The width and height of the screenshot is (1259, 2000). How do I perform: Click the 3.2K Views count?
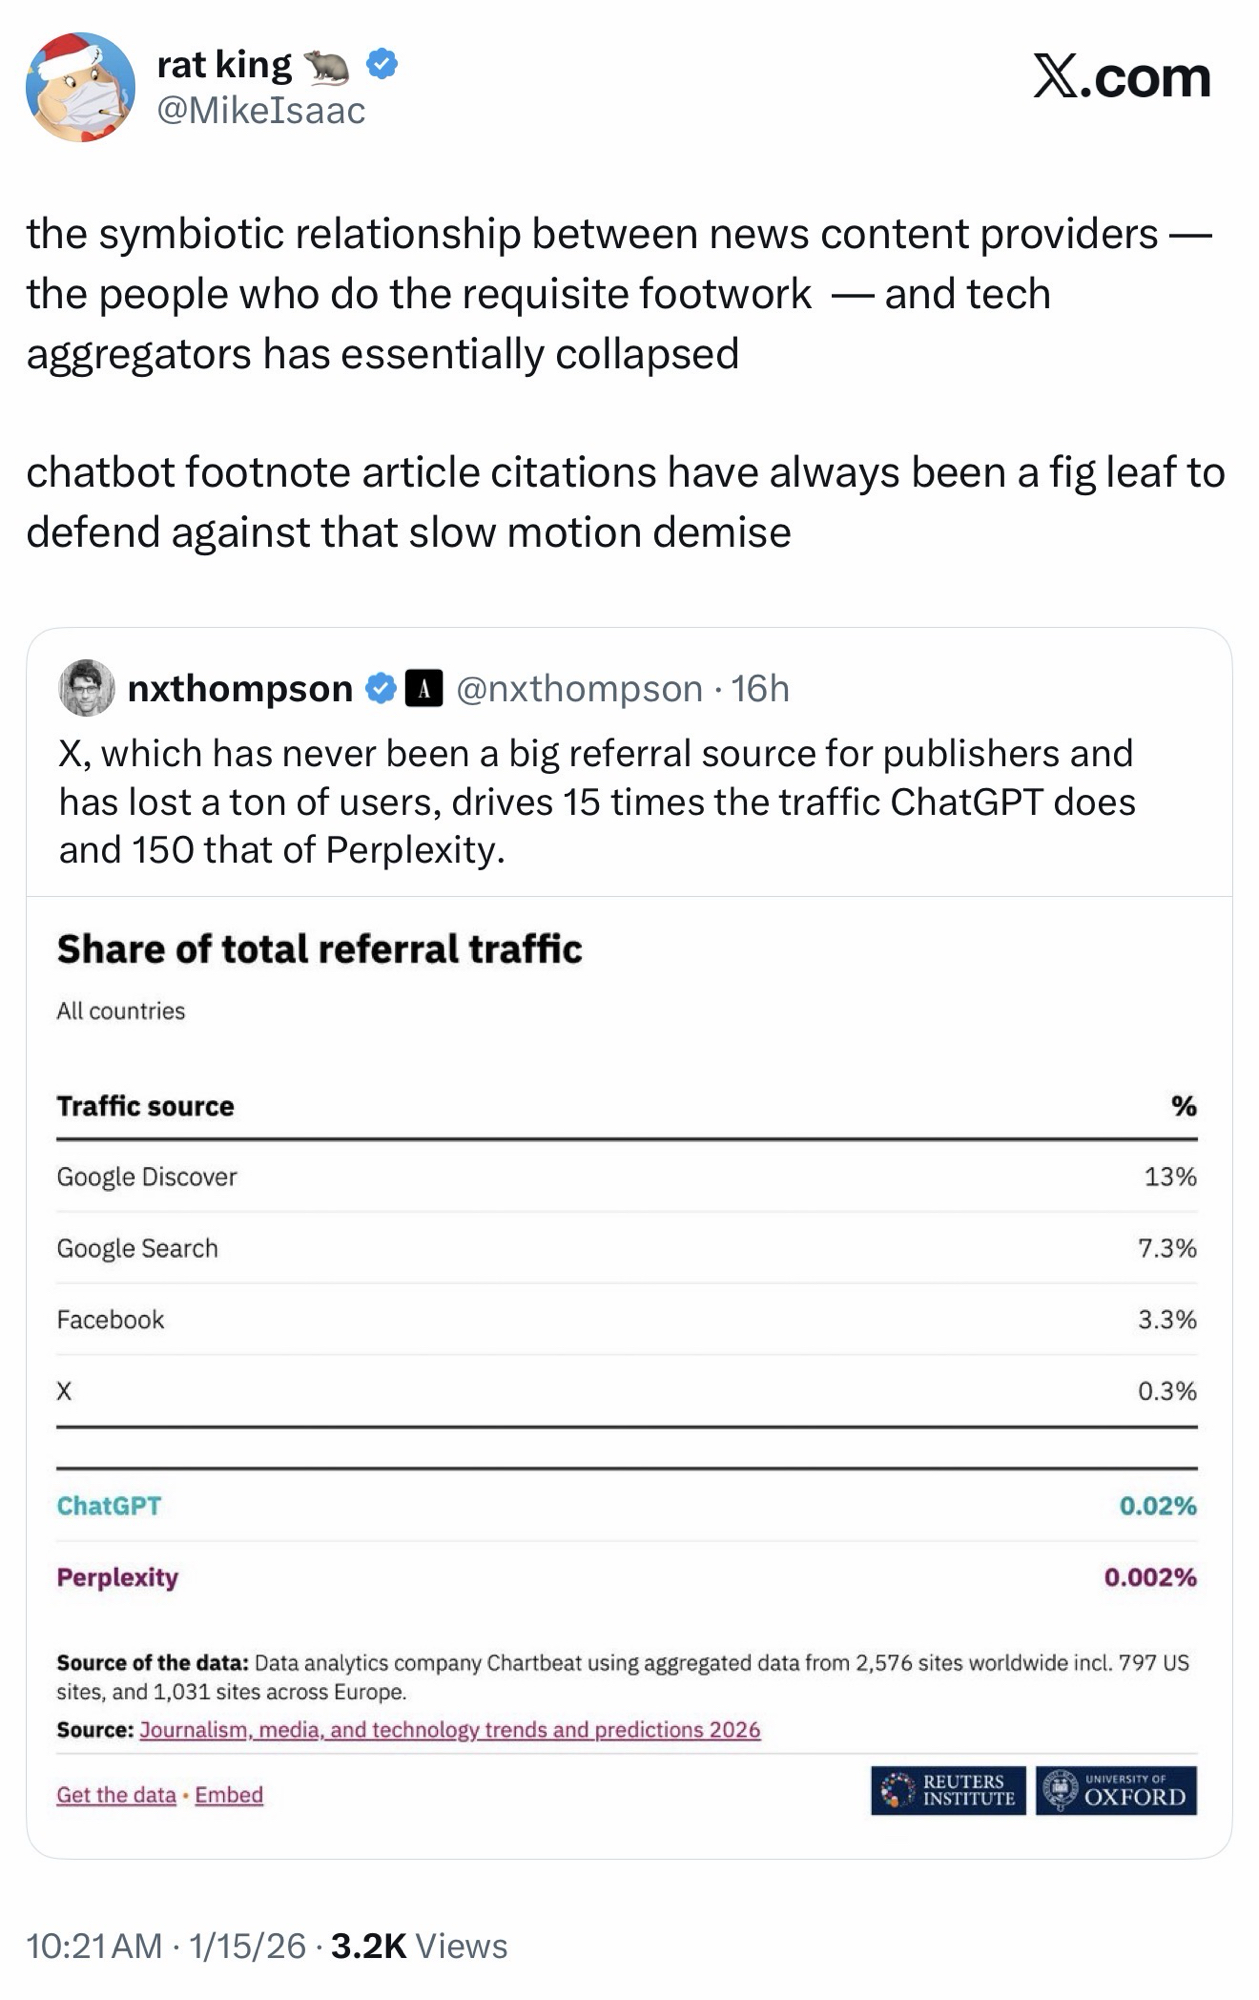[419, 1946]
